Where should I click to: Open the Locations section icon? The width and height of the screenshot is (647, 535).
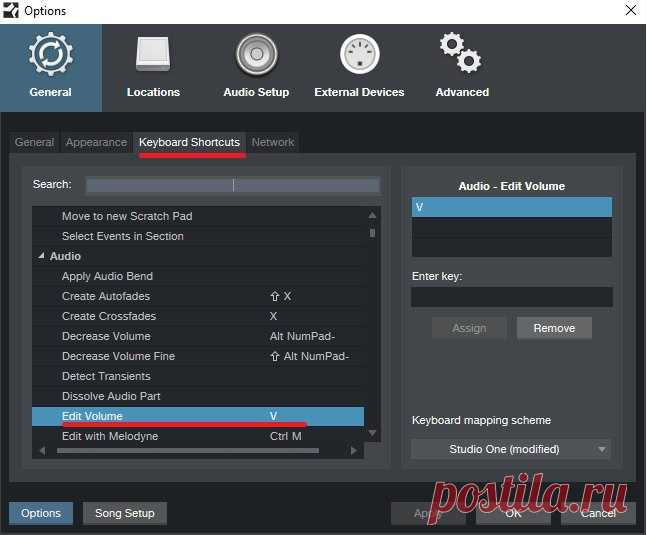click(153, 57)
